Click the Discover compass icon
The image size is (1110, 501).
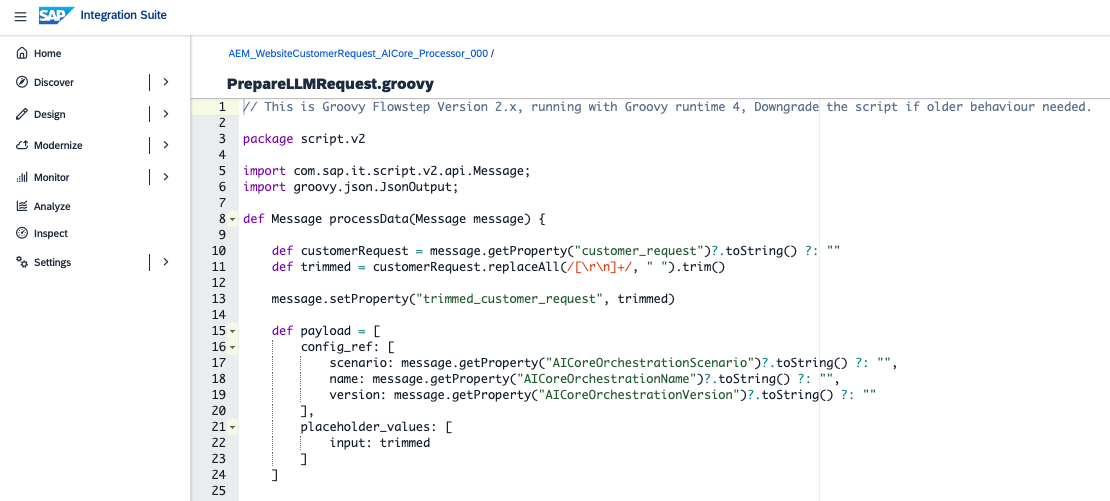pyautogui.click(x=22, y=82)
